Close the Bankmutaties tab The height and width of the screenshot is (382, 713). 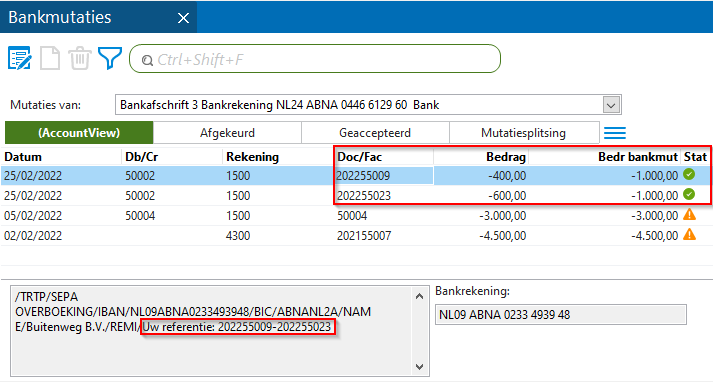tap(183, 18)
